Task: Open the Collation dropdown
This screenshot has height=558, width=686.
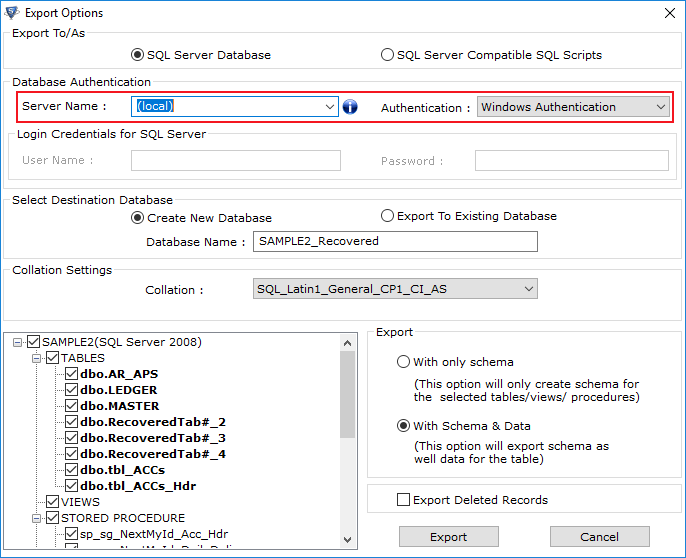Action: pyautogui.click(x=528, y=289)
